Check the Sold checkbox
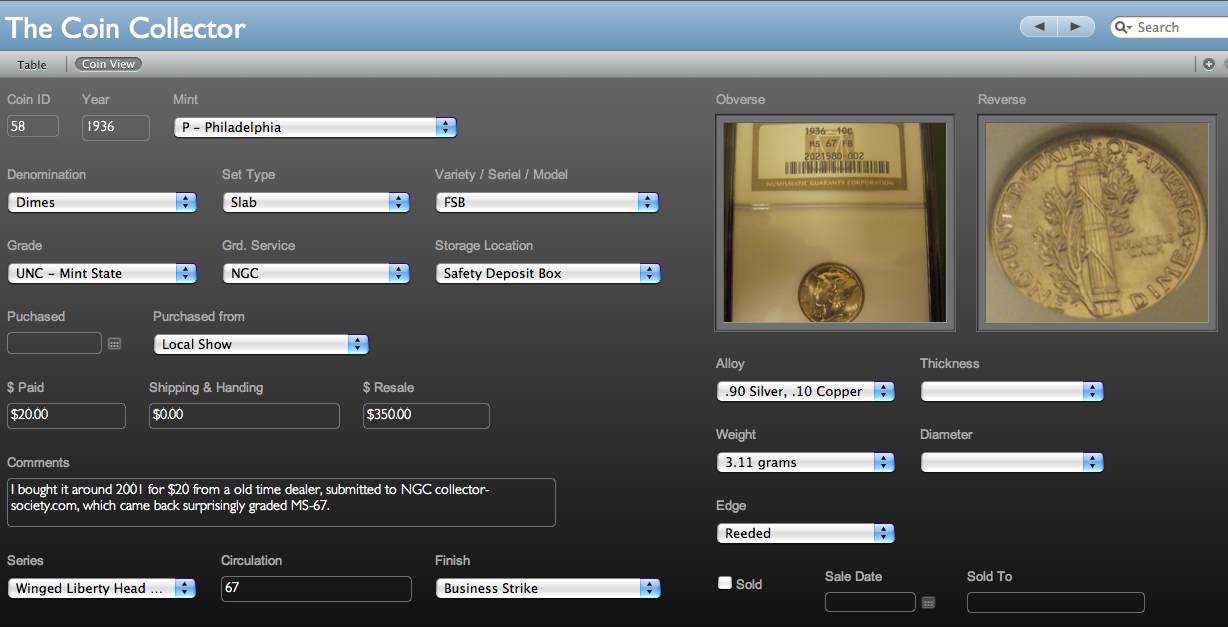 (725, 583)
